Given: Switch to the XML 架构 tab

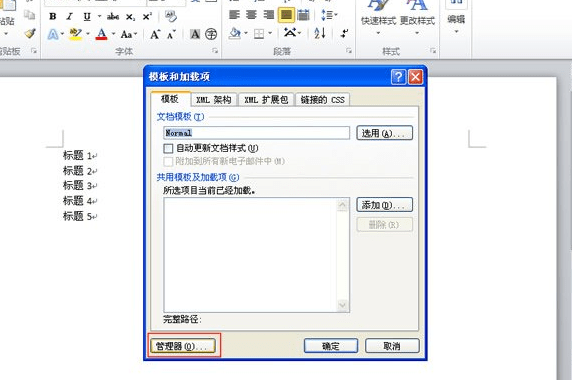Looking at the screenshot, I should (x=214, y=100).
